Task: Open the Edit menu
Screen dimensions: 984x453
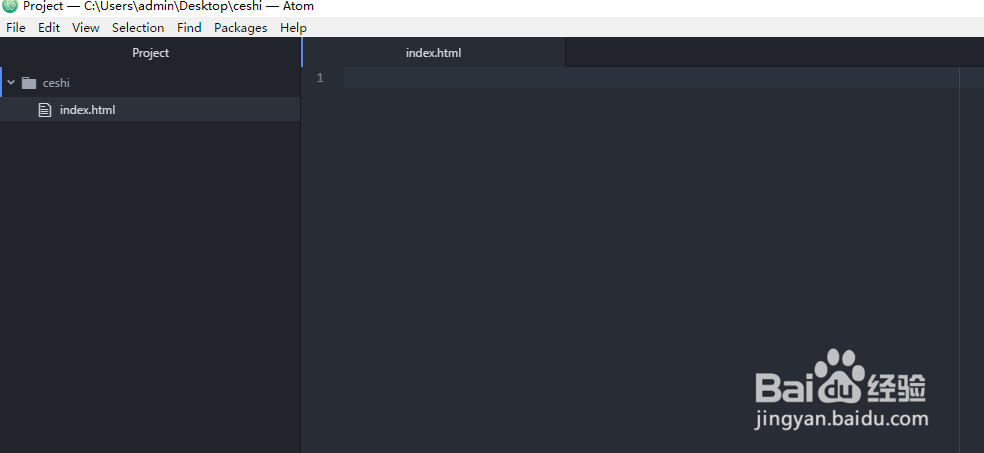Action: tap(49, 28)
